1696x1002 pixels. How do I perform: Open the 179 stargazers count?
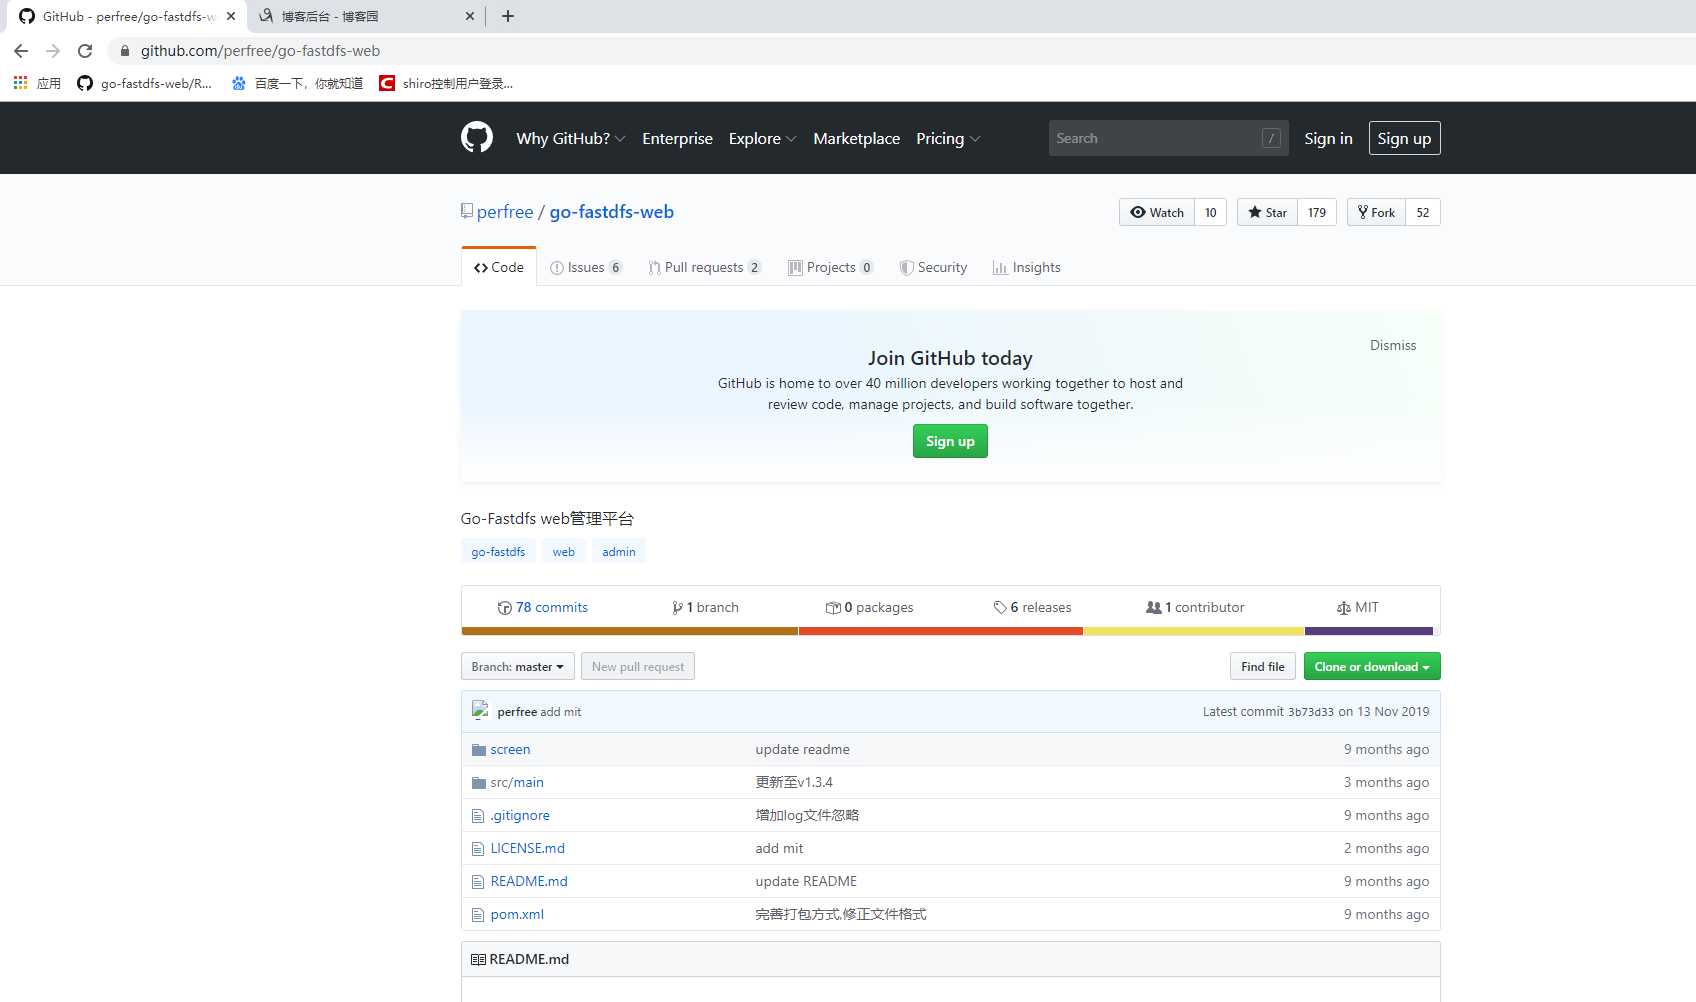[1317, 212]
